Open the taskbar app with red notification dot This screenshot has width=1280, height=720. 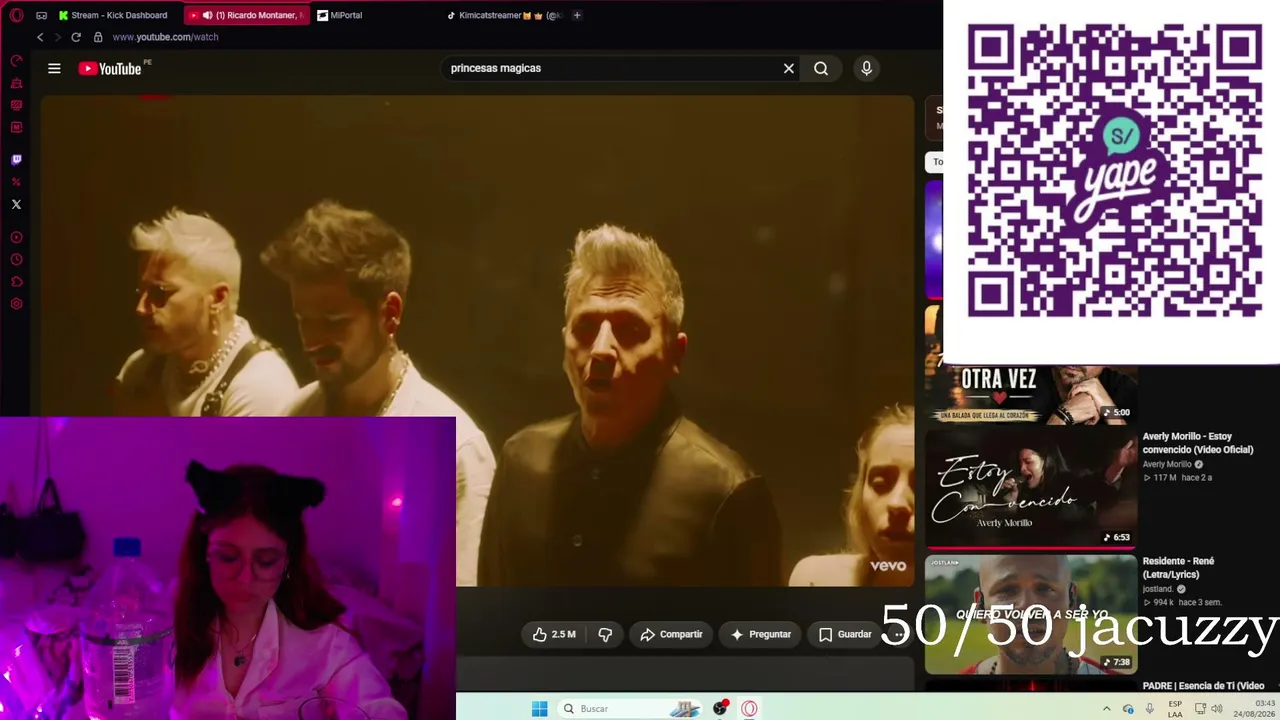click(720, 708)
